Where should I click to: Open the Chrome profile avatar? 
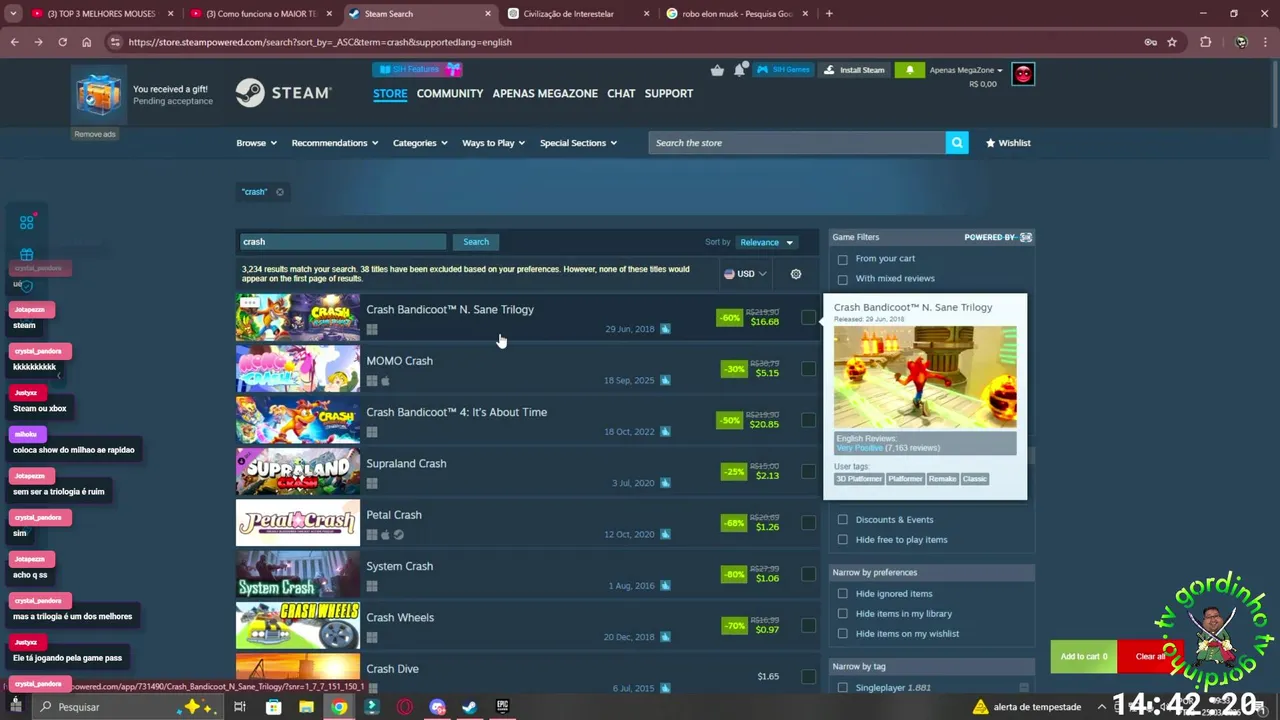[1241, 42]
